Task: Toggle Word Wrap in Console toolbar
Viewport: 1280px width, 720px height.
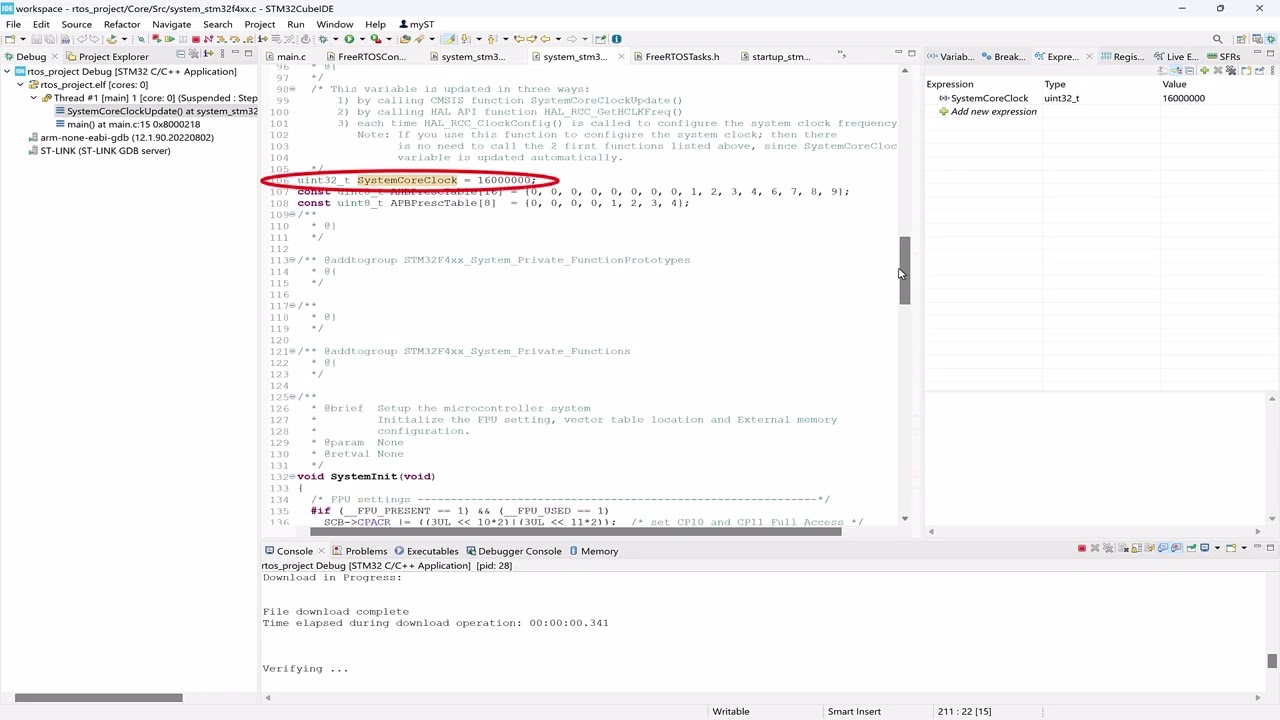Action: click(1149, 548)
